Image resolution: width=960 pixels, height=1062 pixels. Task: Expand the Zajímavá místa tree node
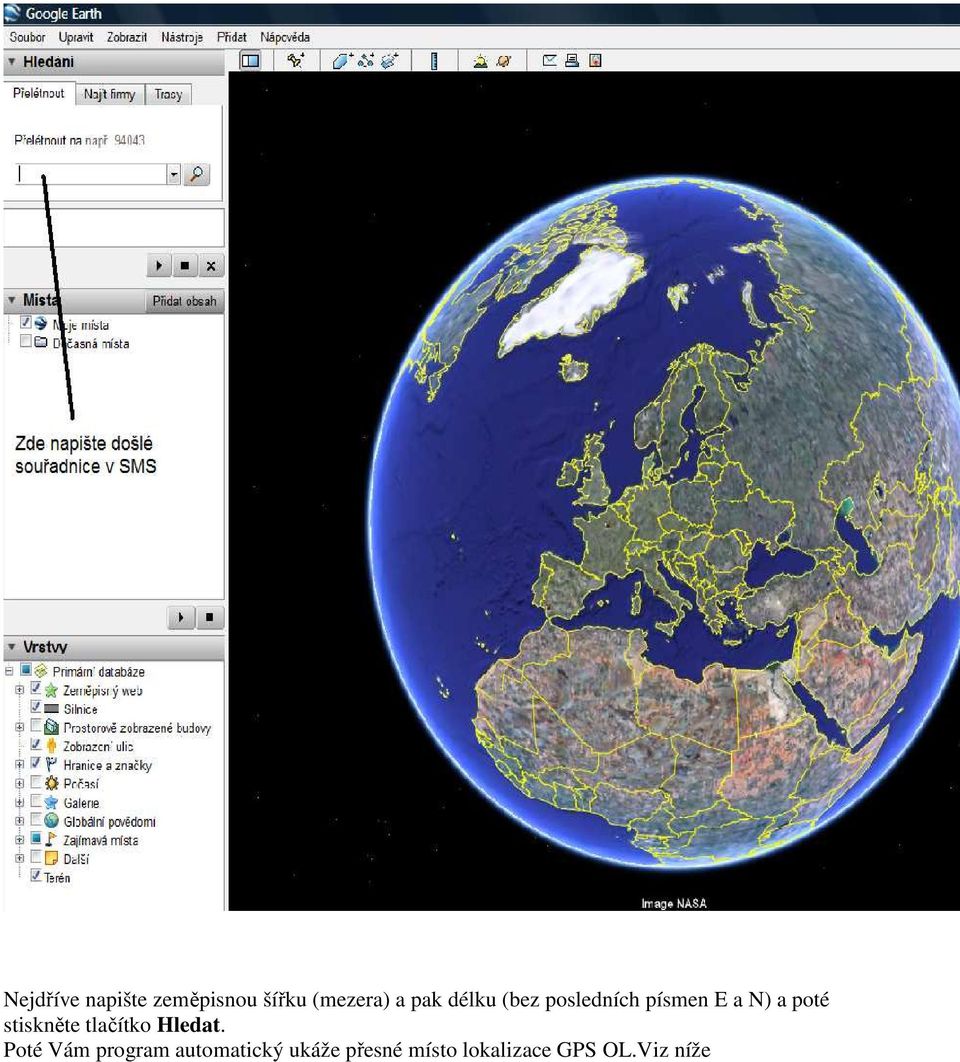[x=20, y=840]
